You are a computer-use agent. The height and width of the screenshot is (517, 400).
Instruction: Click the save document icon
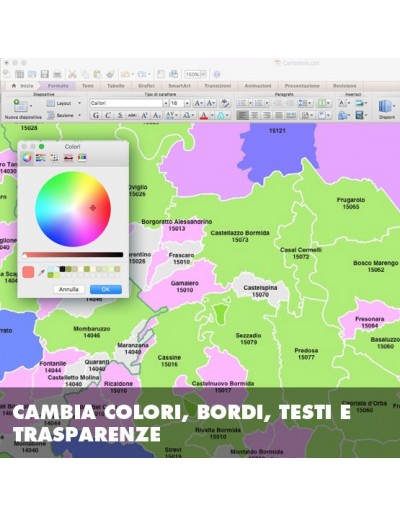(x=45, y=74)
